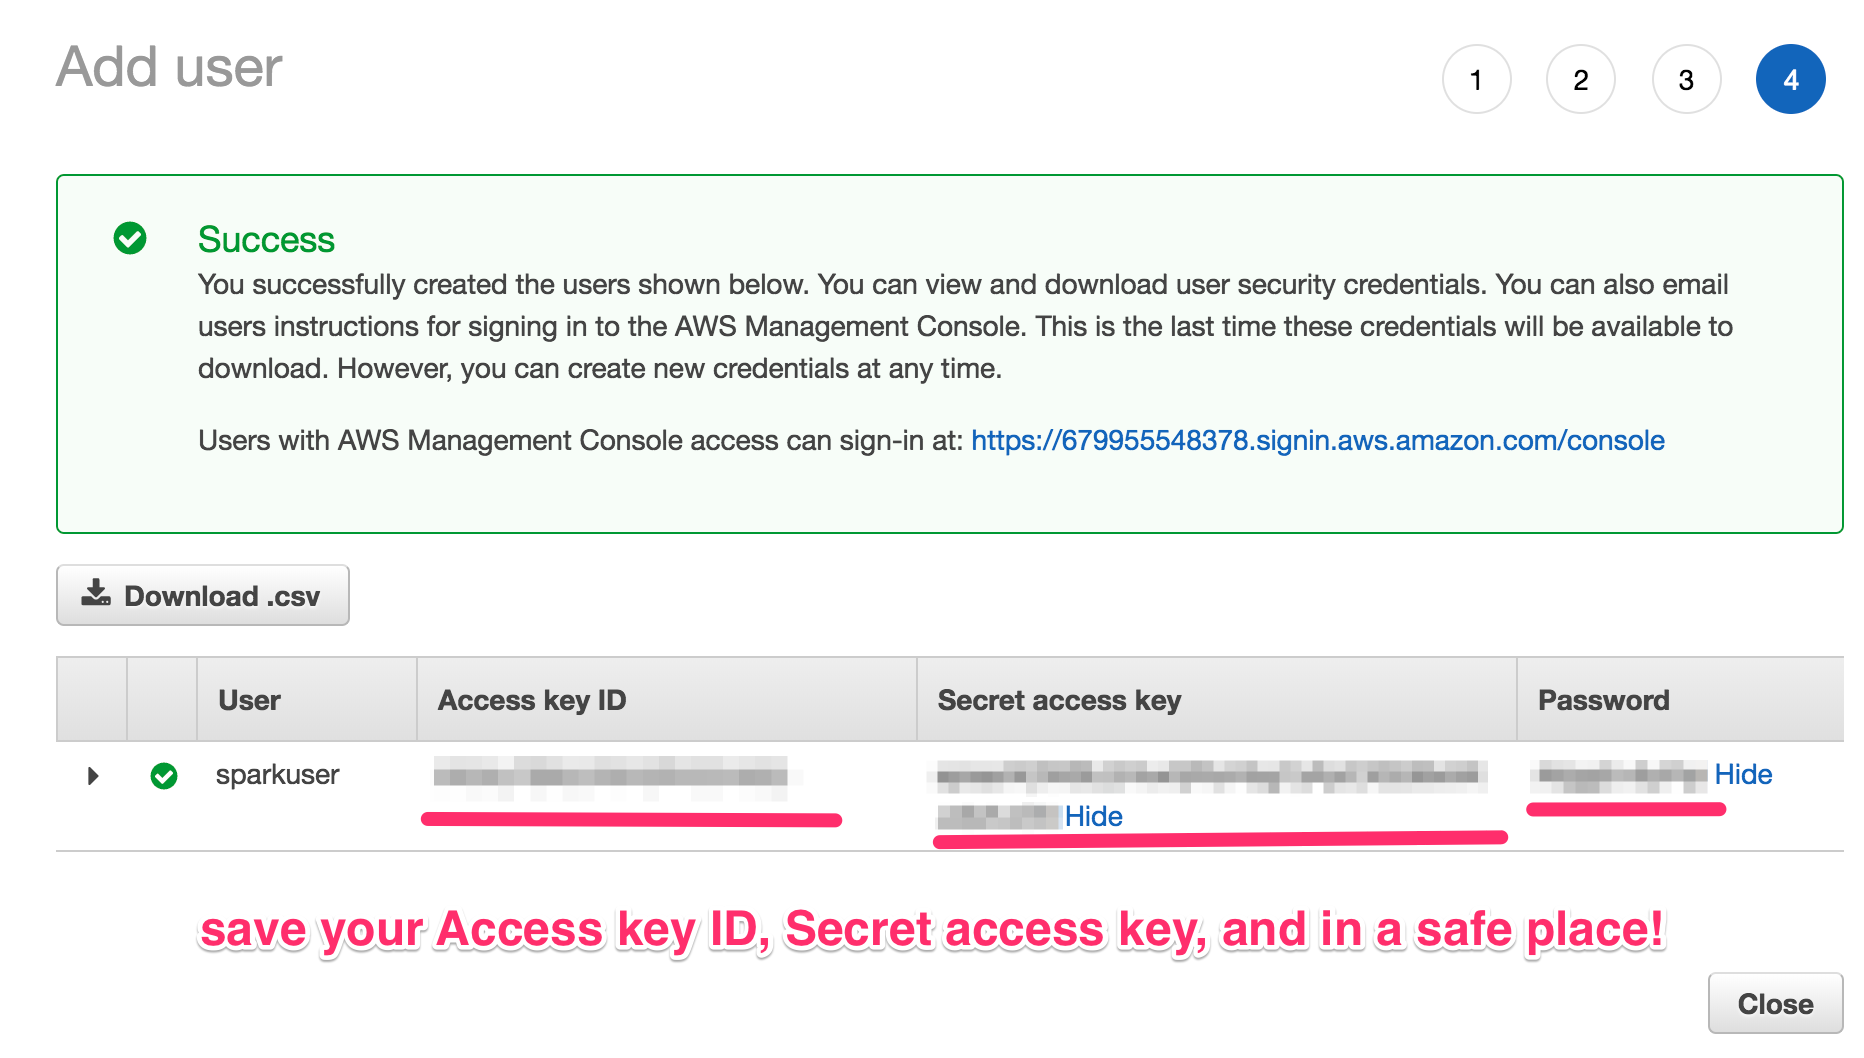Open the AWS console sign-in URL link
Screen dimensions: 1864x1058
tap(1317, 440)
